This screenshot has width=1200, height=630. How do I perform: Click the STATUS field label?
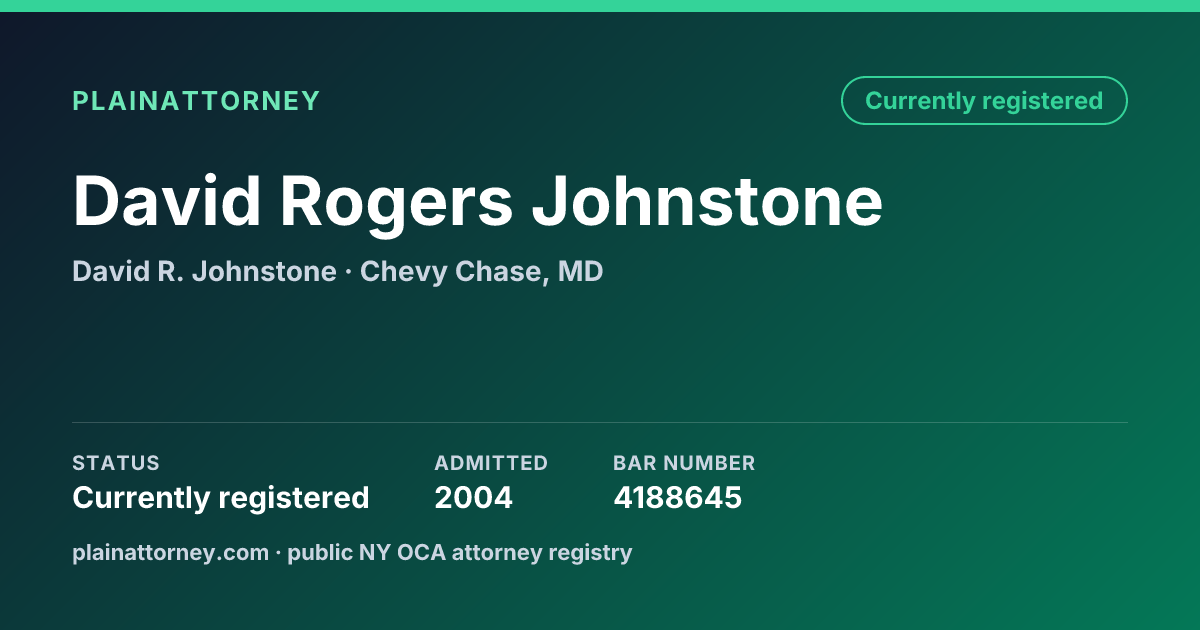(x=116, y=463)
